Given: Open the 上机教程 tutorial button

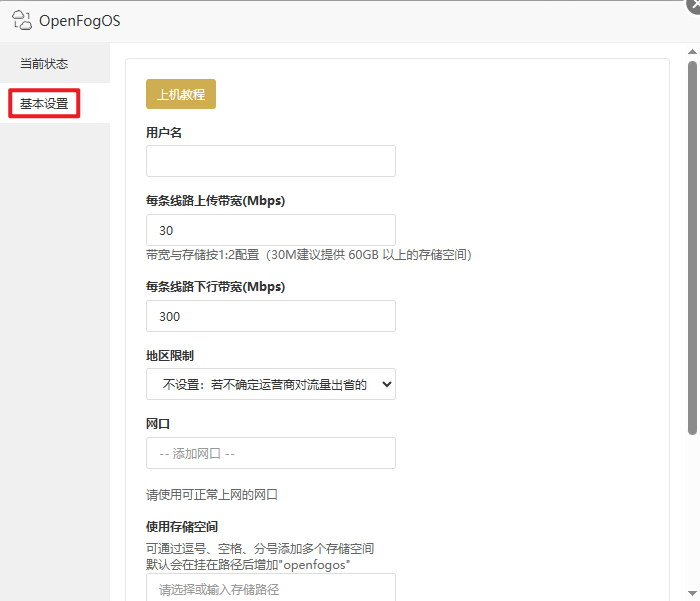Looking at the screenshot, I should 181,94.
